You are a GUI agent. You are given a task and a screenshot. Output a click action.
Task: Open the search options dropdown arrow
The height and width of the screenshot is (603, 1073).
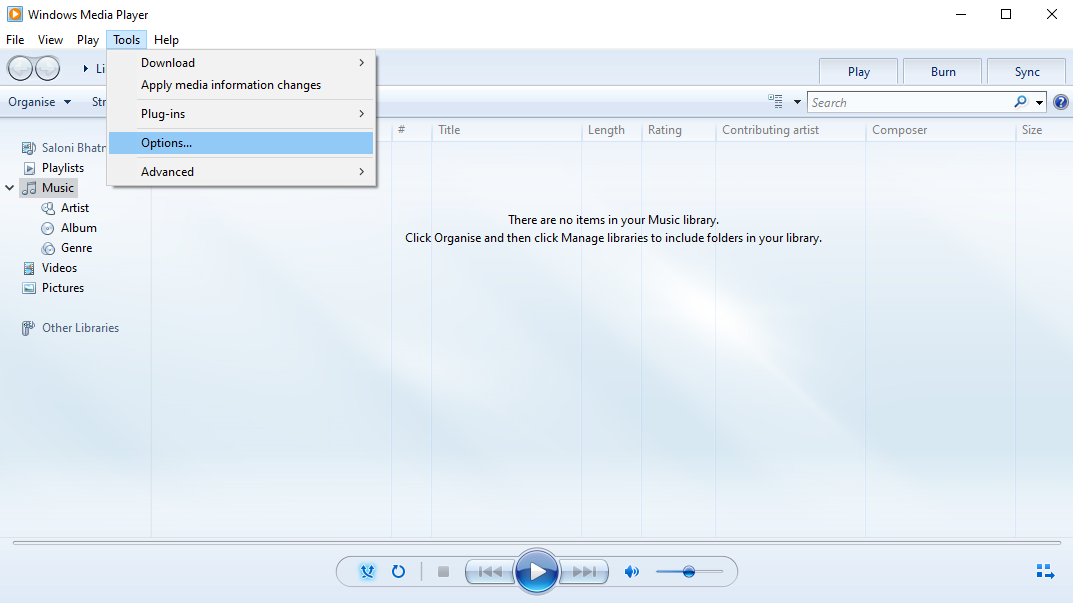pyautogui.click(x=1039, y=103)
